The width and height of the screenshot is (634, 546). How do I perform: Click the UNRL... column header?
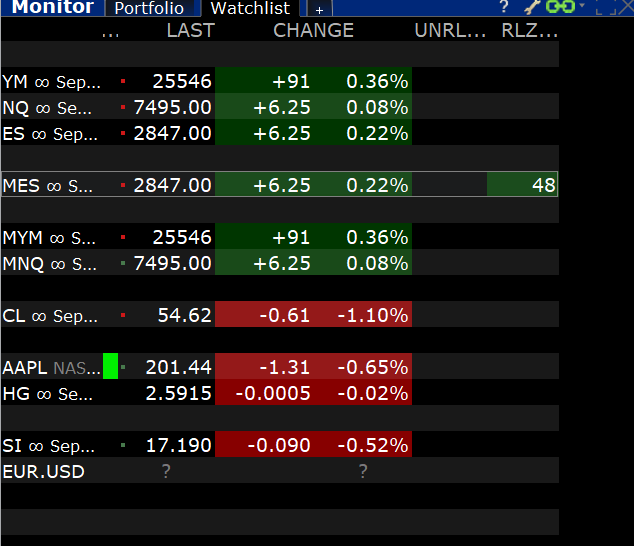(450, 30)
